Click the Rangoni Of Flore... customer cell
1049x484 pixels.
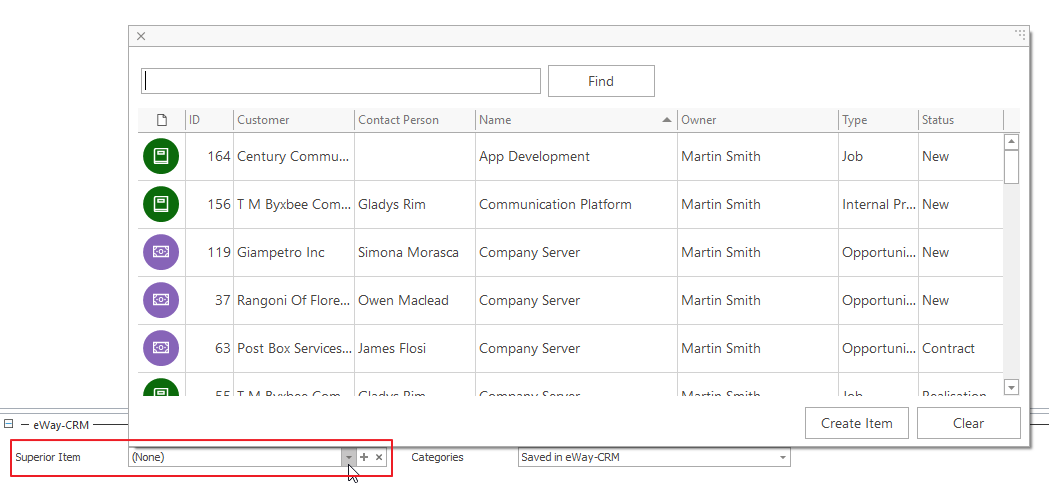[x=294, y=300]
